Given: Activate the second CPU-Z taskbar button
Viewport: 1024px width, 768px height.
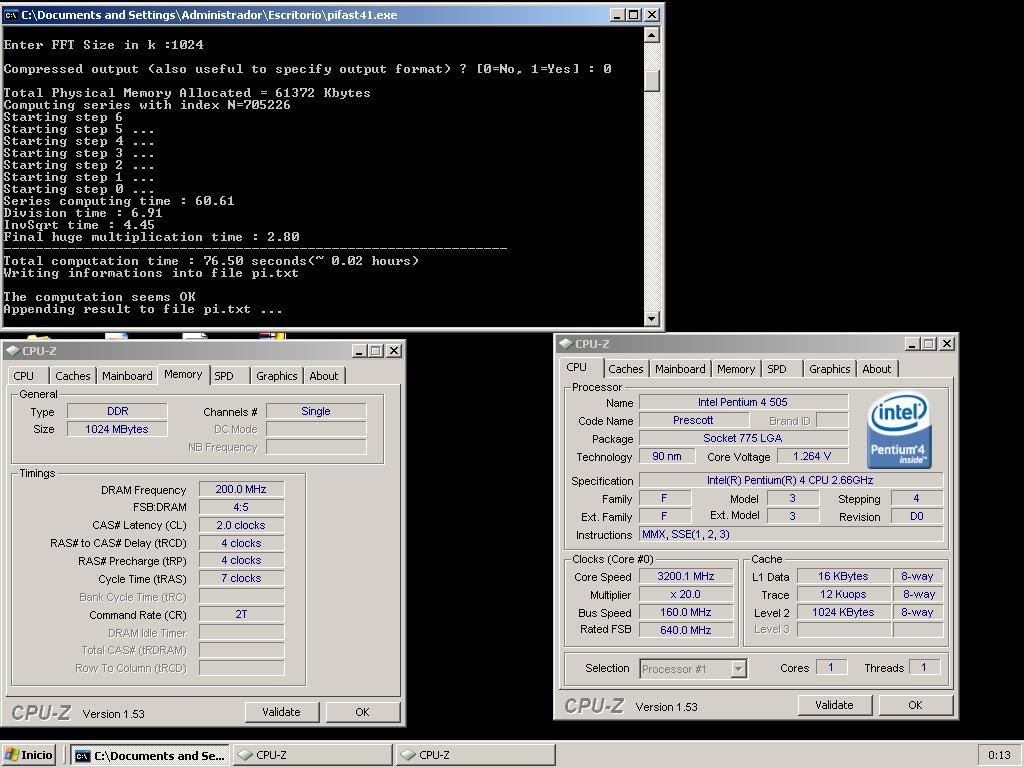Looking at the screenshot, I should (x=475, y=756).
